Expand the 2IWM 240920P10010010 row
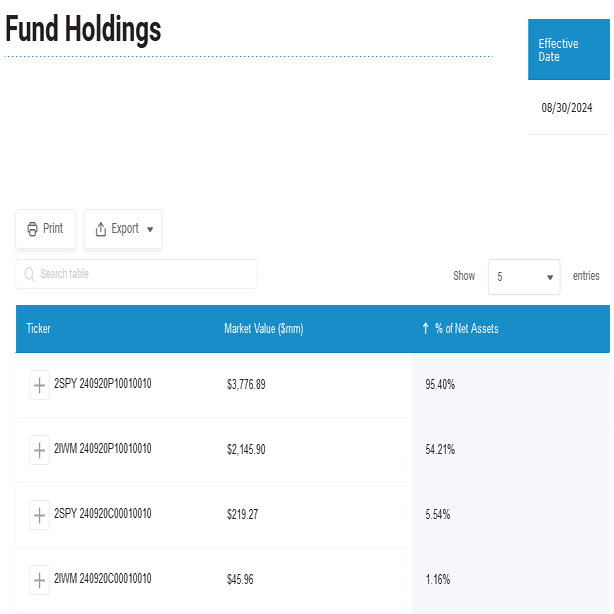This screenshot has width=614, height=614. [x=39, y=450]
